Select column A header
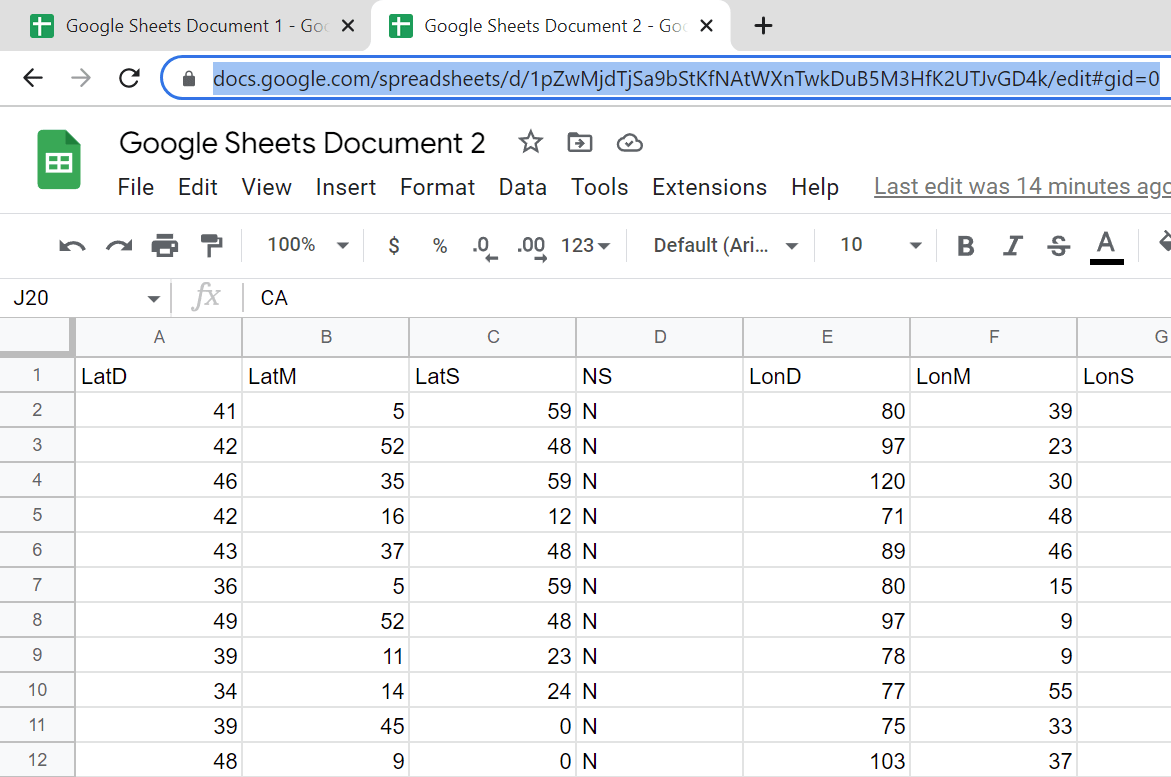This screenshot has width=1171, height=777. click(159, 337)
